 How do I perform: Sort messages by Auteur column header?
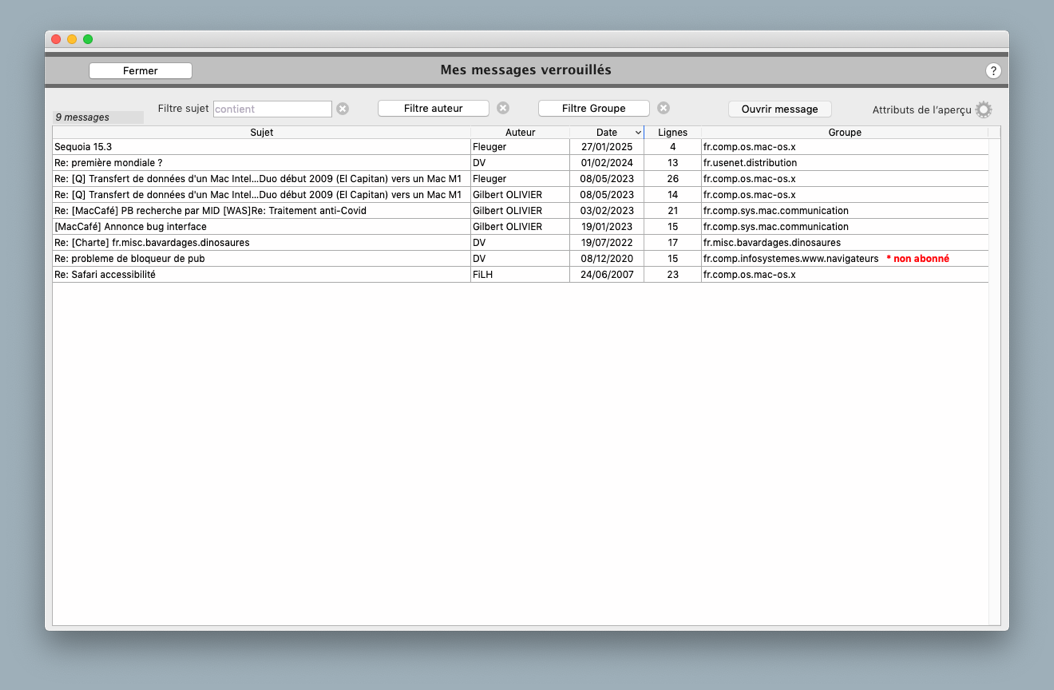coord(520,132)
